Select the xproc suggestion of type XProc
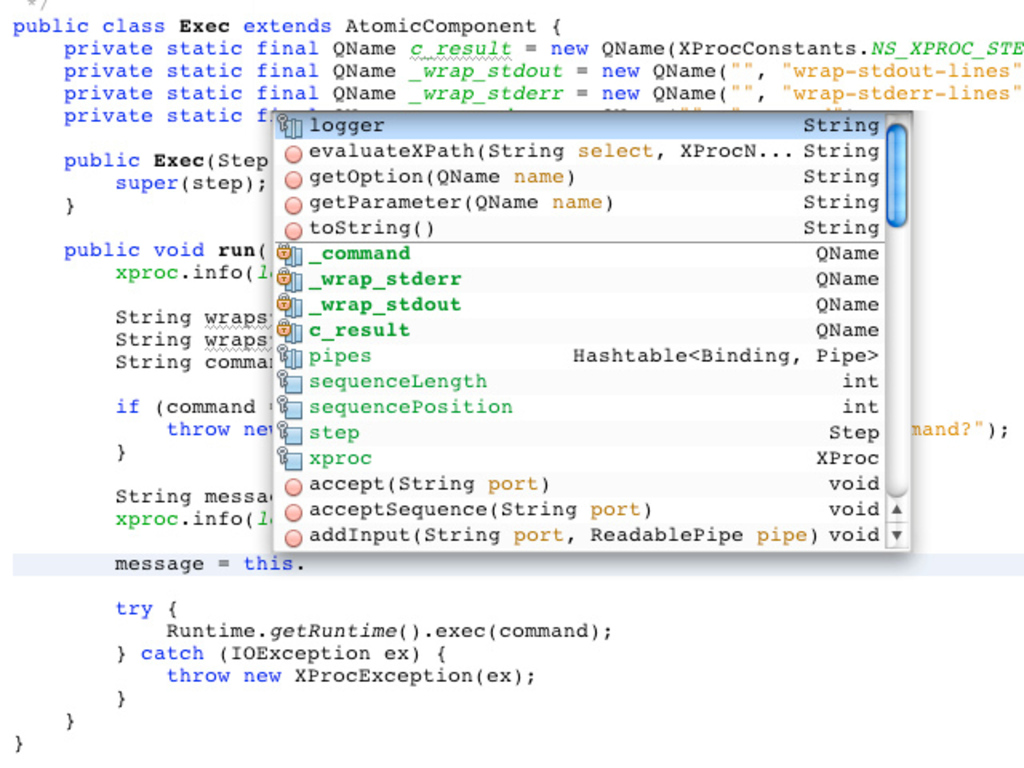1024x768 pixels. coord(579,458)
